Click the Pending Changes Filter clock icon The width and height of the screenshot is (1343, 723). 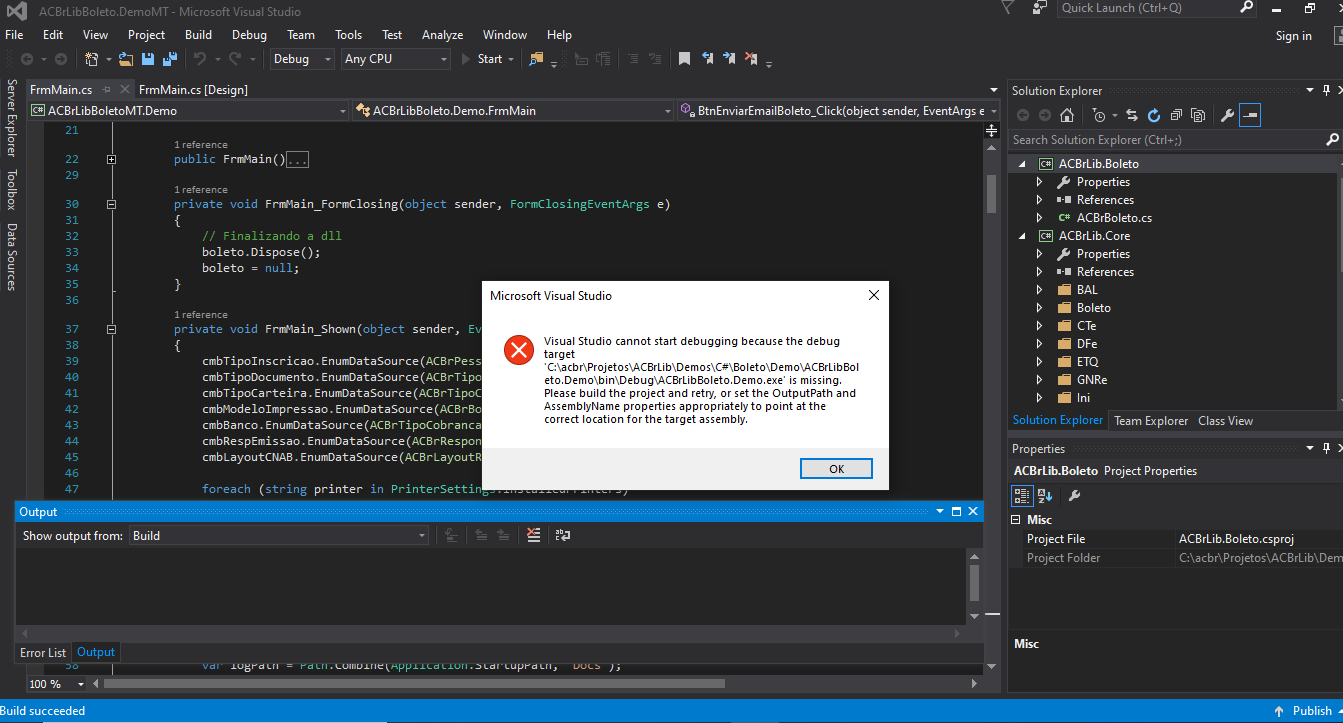coord(1099,115)
